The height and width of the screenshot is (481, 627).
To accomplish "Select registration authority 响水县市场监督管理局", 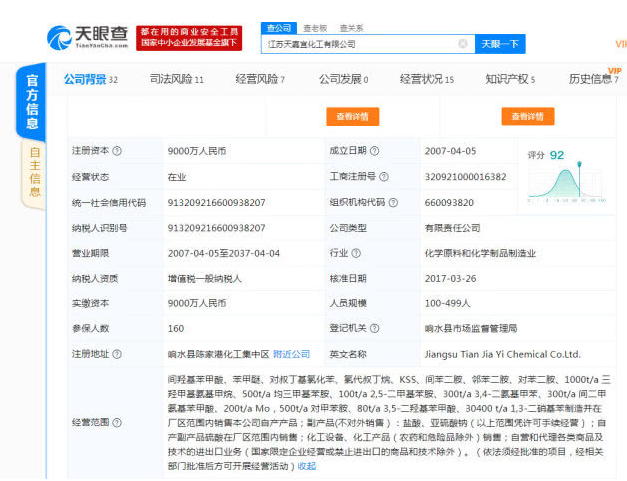I will (471, 329).
